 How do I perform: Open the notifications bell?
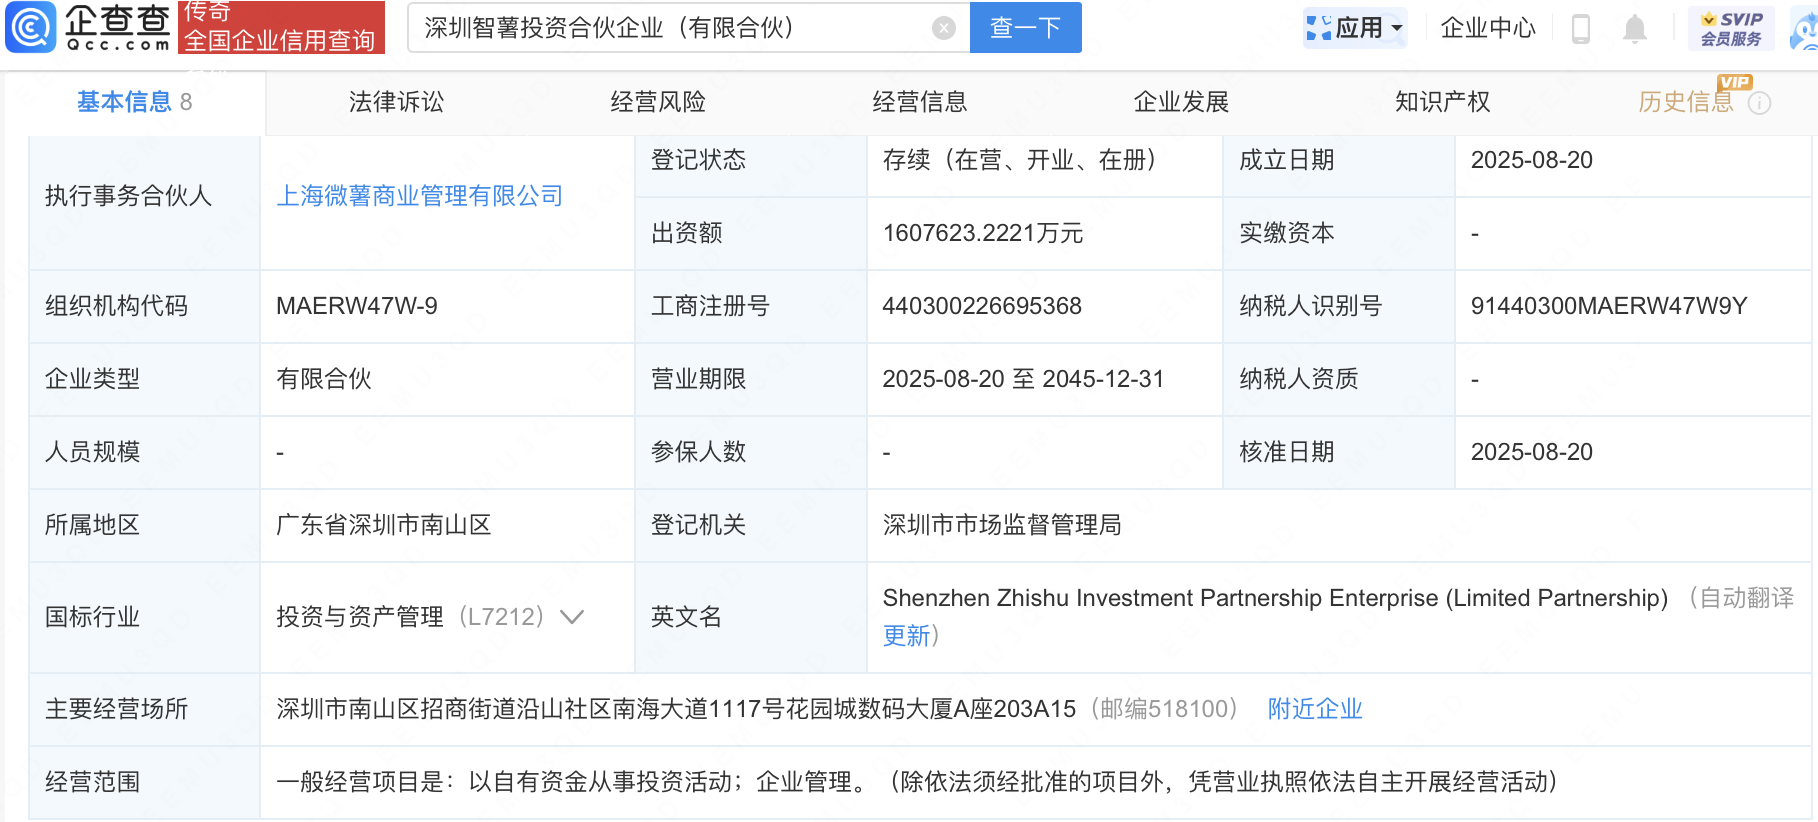(1634, 29)
